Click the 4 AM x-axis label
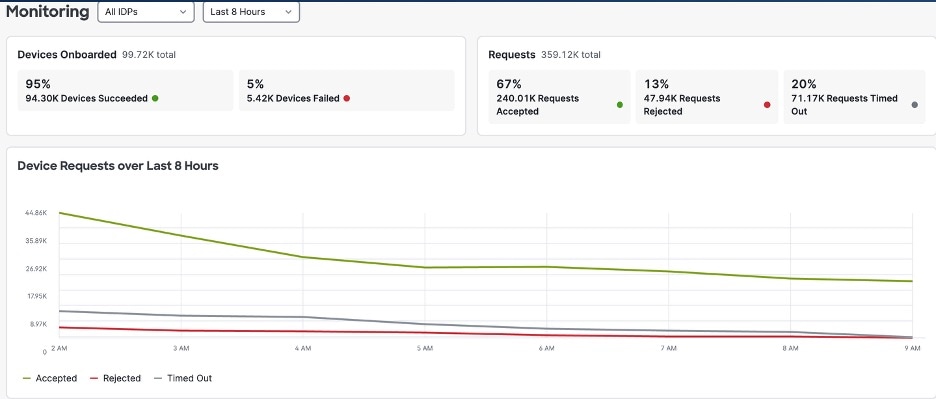936x400 pixels. 303,348
